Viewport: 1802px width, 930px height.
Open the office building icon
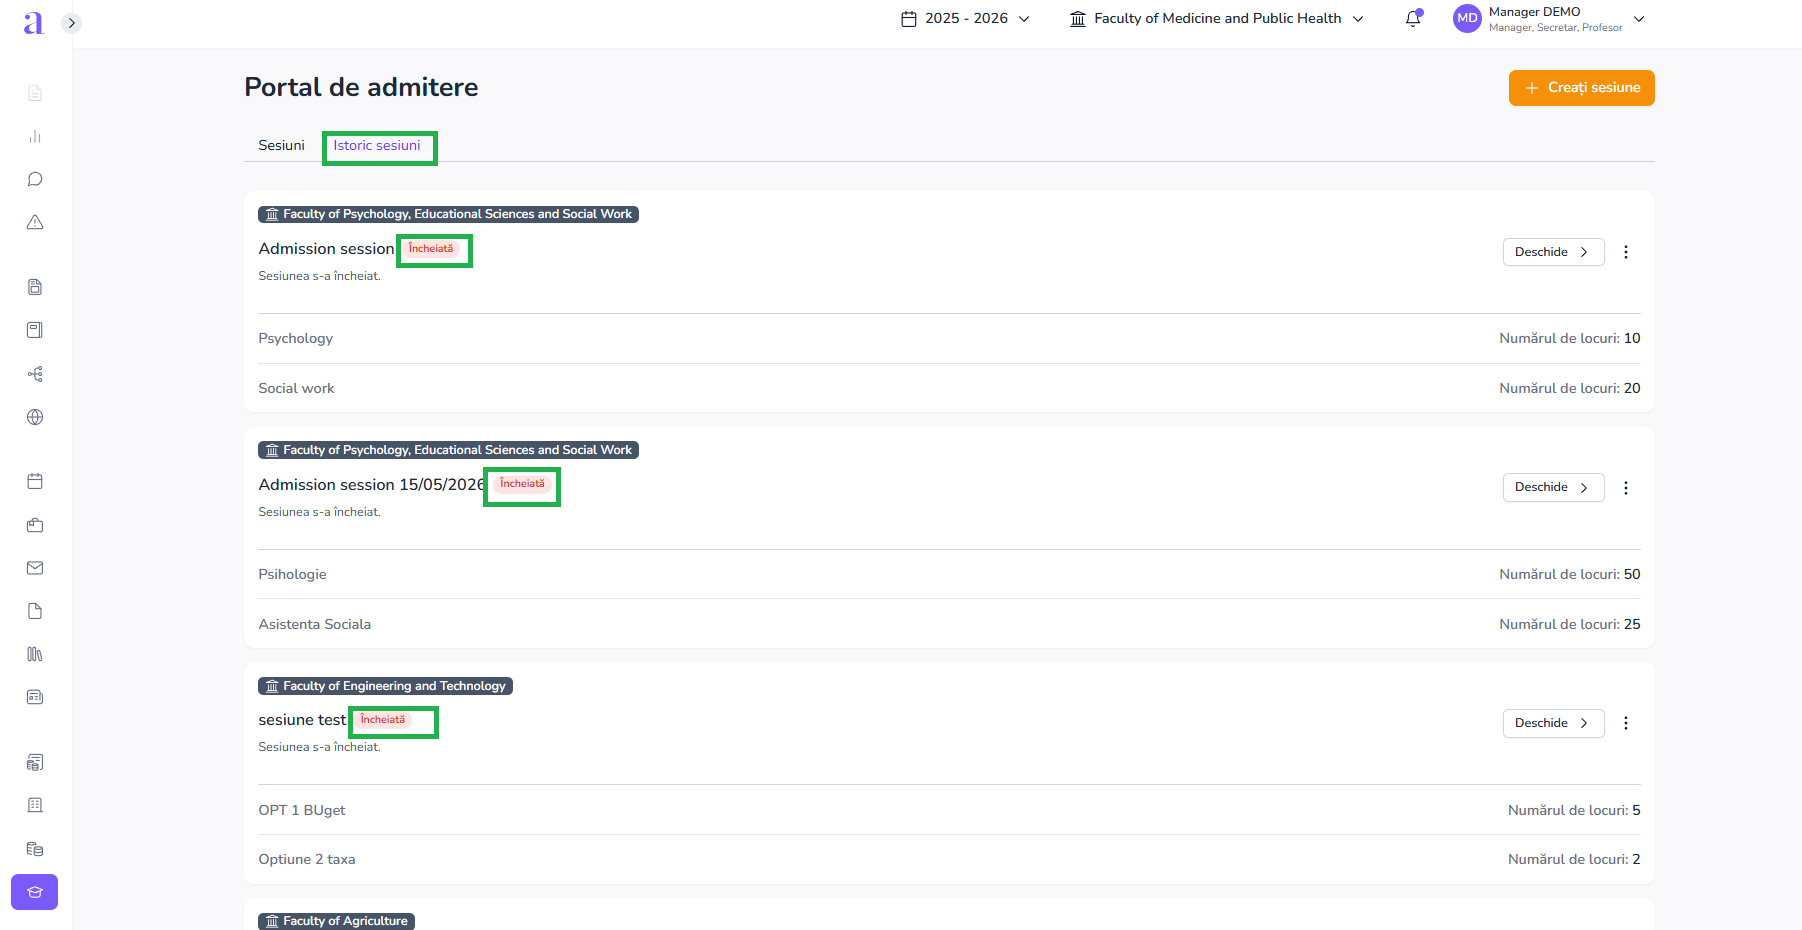[35, 805]
